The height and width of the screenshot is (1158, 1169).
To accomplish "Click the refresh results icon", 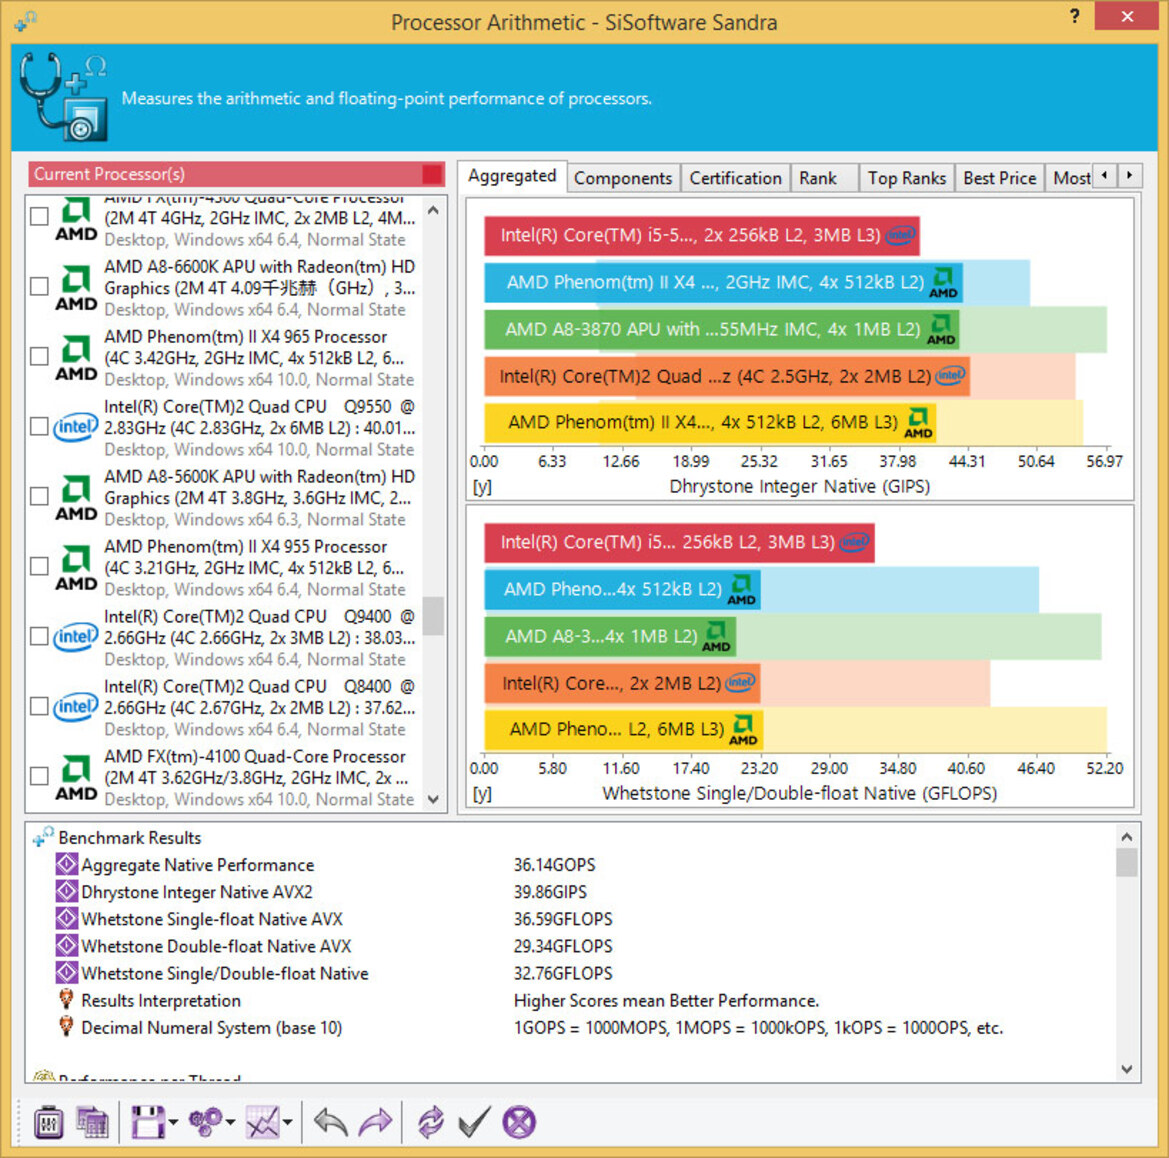I will point(430,1121).
